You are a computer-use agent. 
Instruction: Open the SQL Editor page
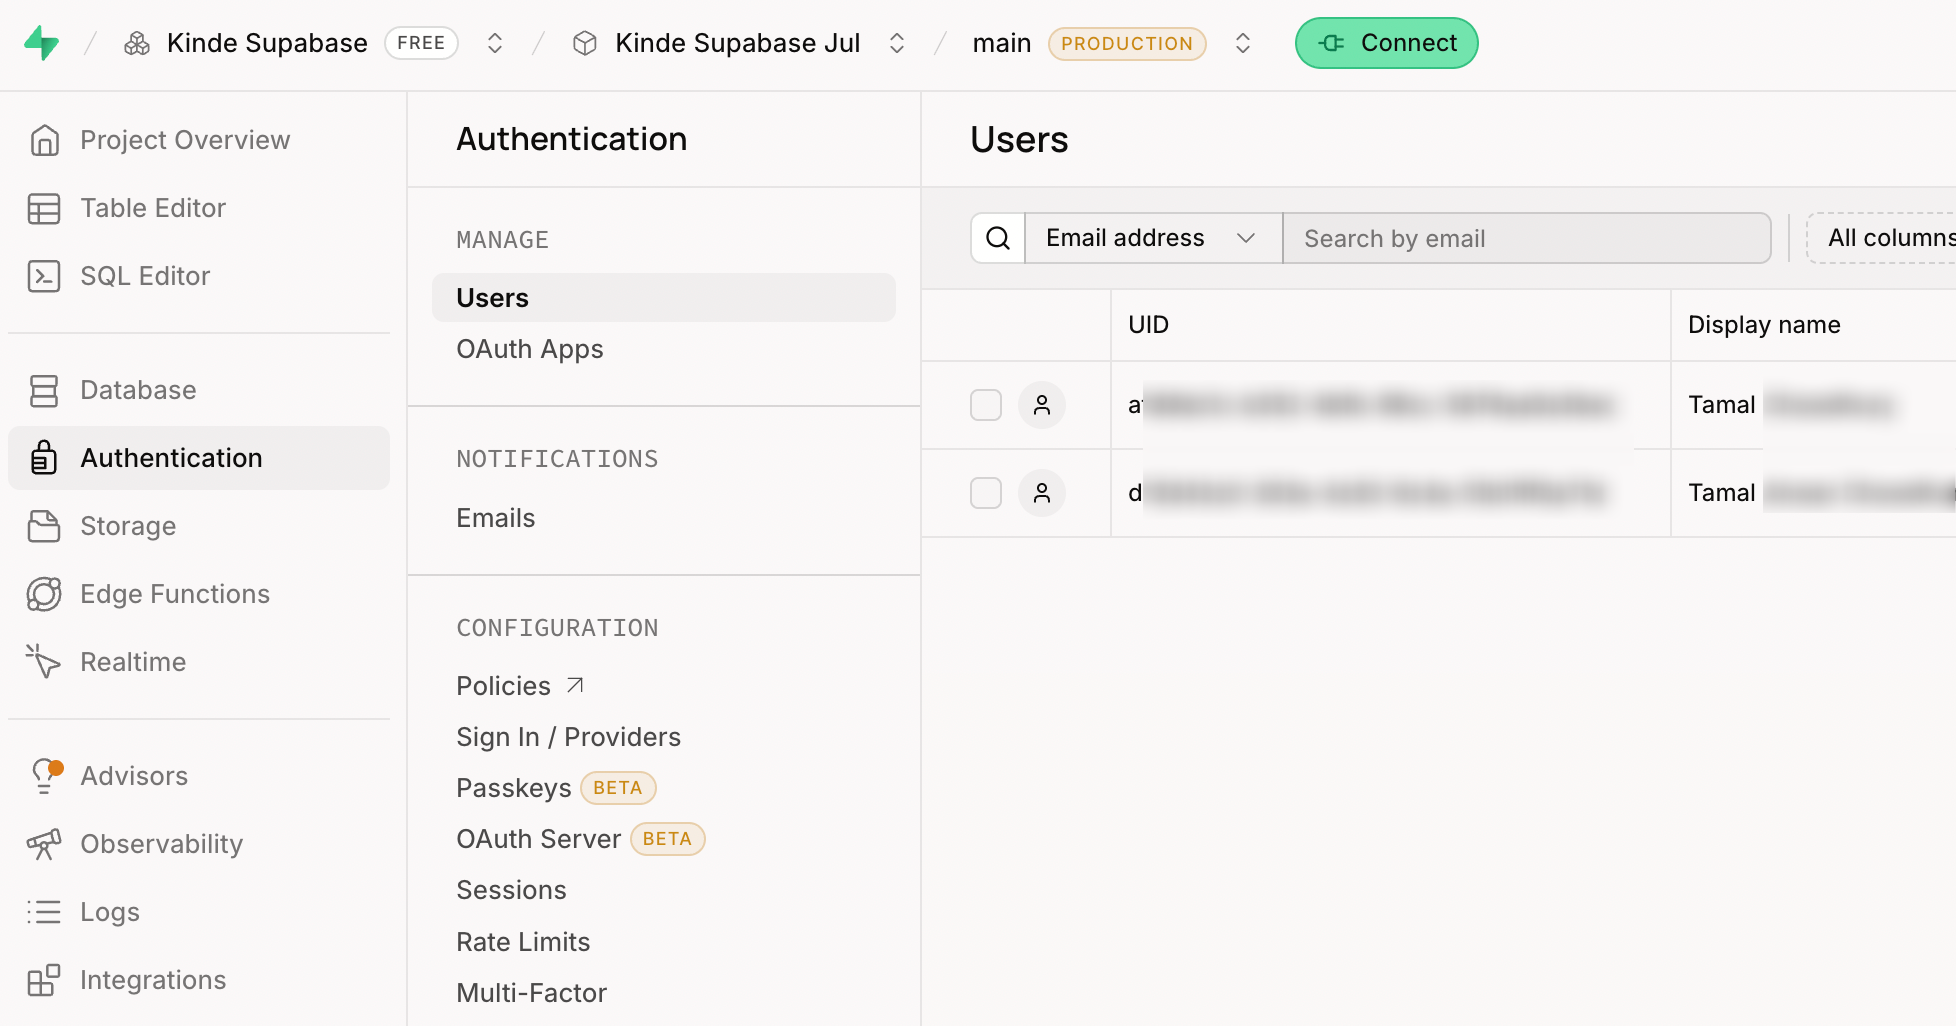coord(199,276)
